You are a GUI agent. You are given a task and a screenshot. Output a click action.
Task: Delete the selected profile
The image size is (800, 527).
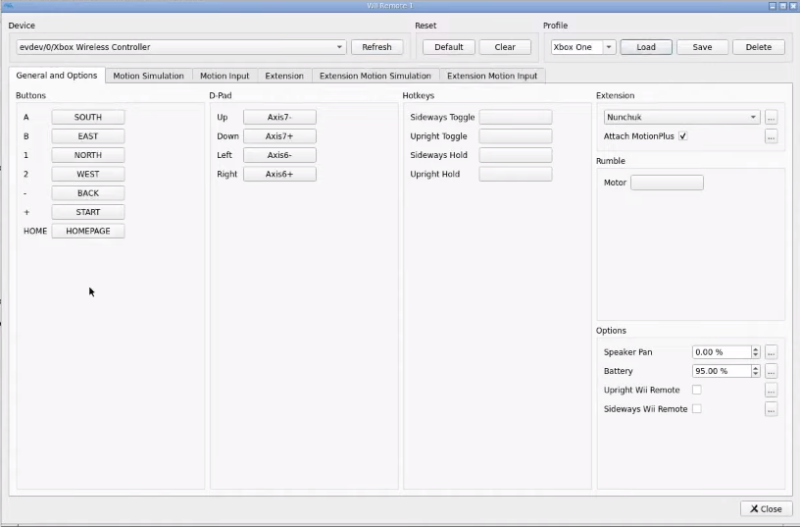(x=759, y=47)
